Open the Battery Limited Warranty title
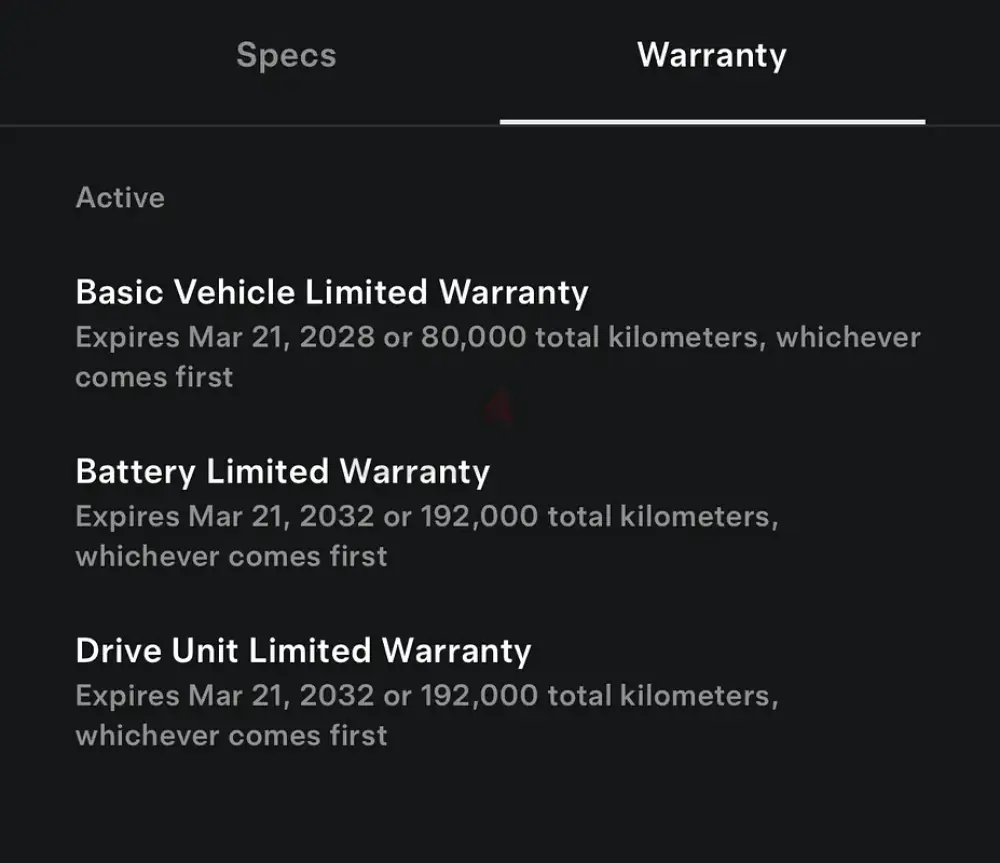The width and height of the screenshot is (1000, 863). (x=283, y=471)
